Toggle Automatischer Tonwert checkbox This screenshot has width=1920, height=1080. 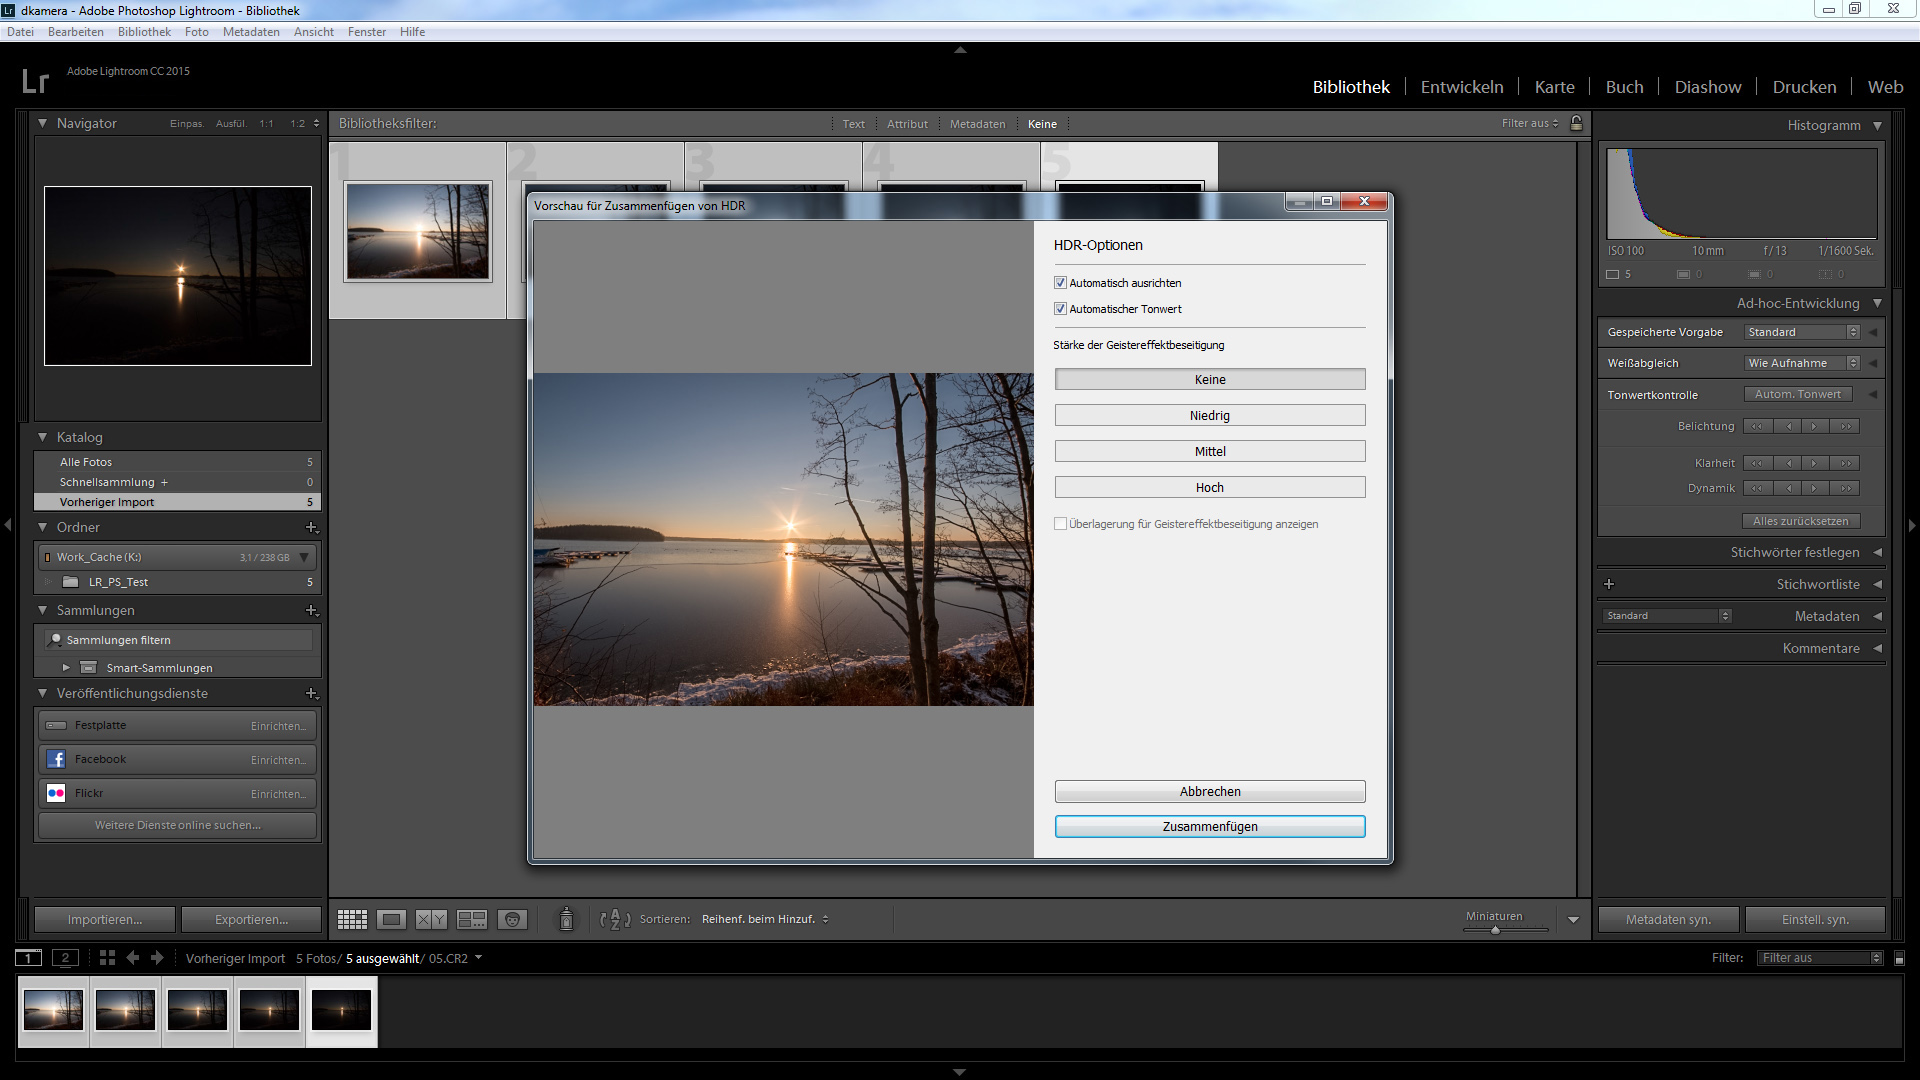[x=1060, y=309]
